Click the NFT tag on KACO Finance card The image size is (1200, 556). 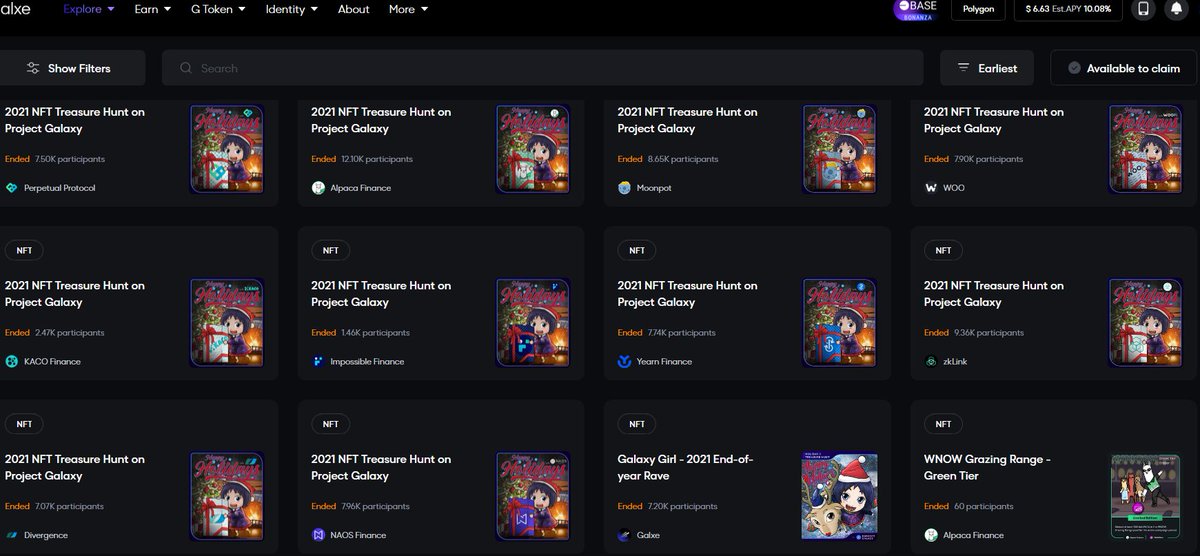pos(24,250)
